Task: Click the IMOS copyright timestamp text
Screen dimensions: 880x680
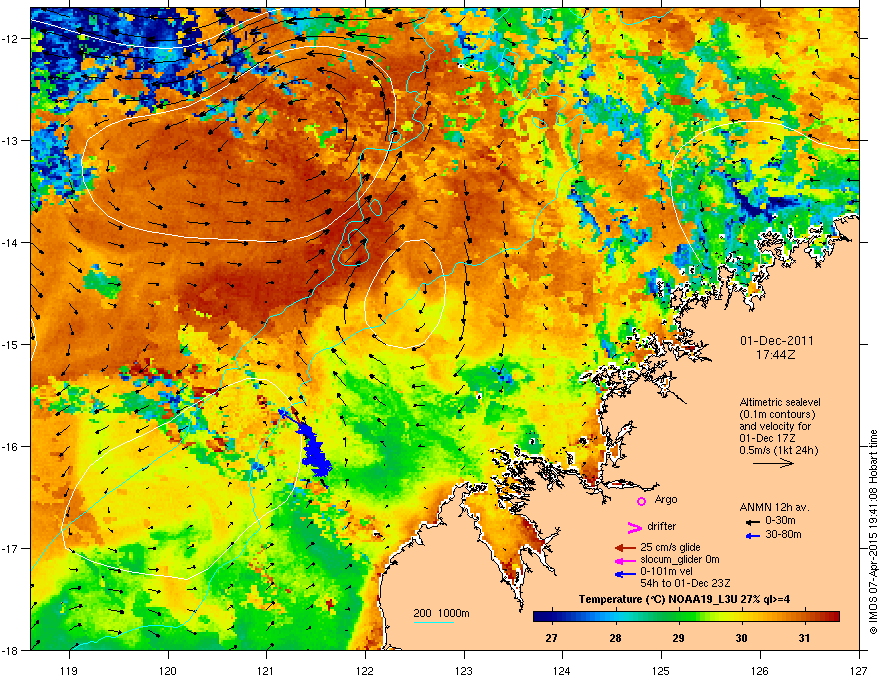Action: [x=873, y=532]
